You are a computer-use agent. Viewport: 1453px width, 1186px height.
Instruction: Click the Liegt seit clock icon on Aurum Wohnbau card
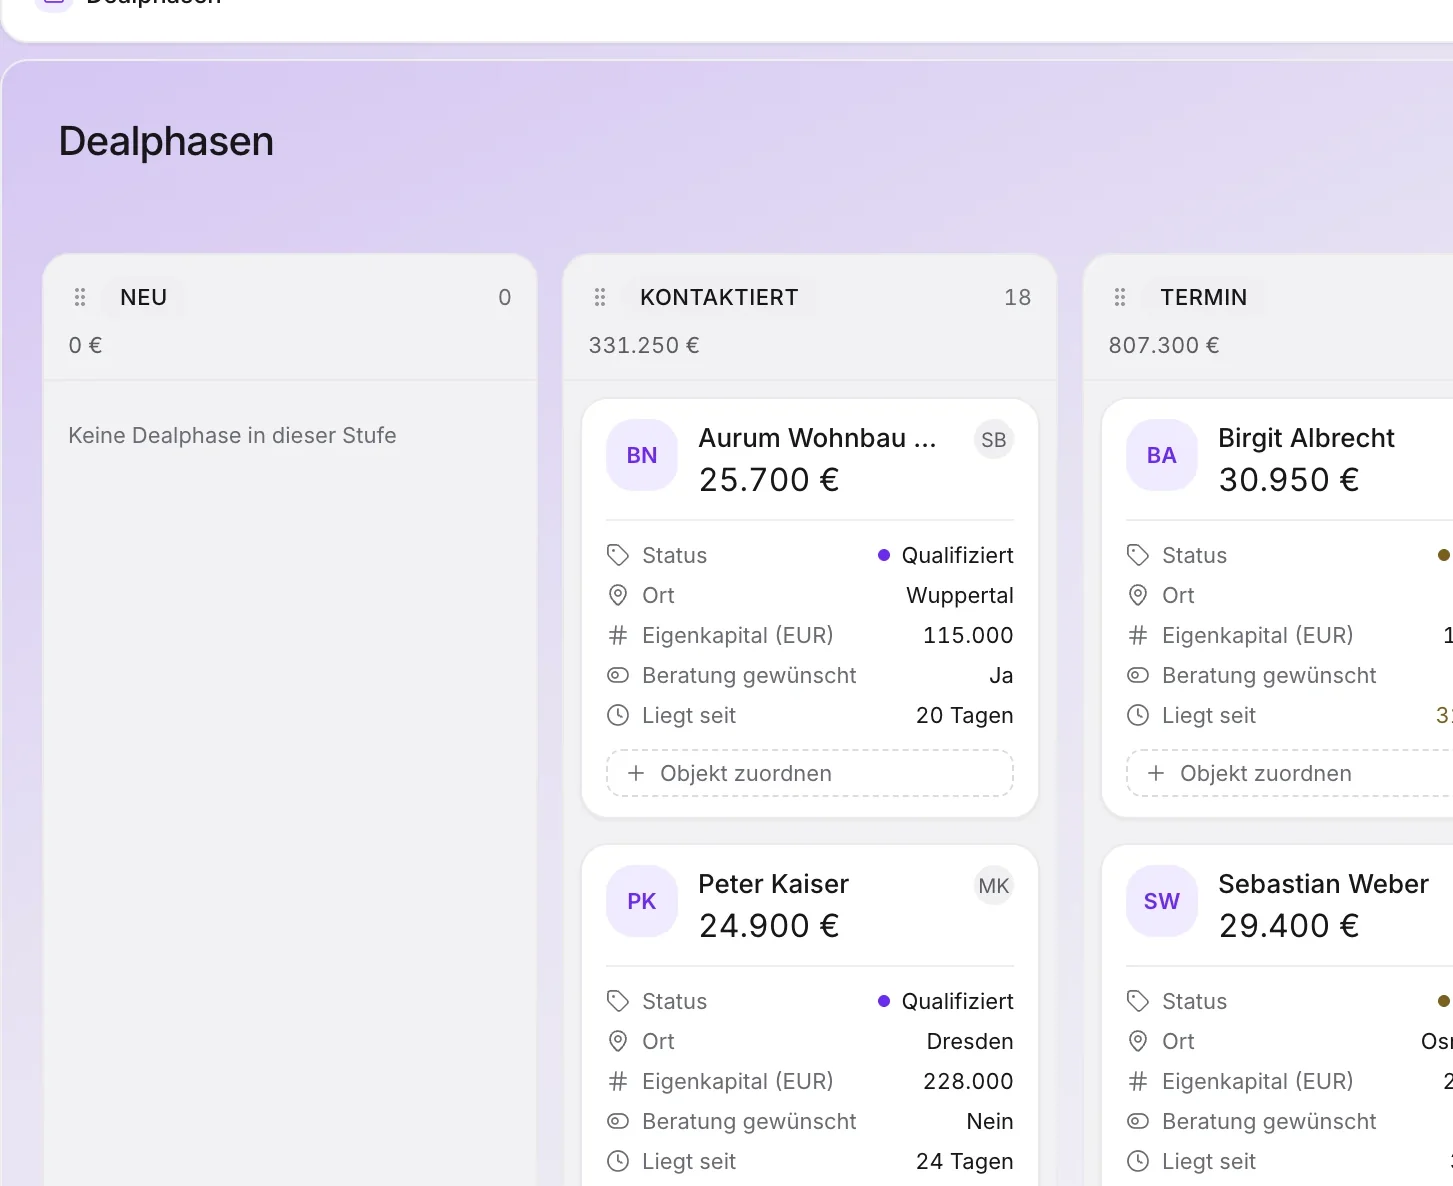(618, 715)
